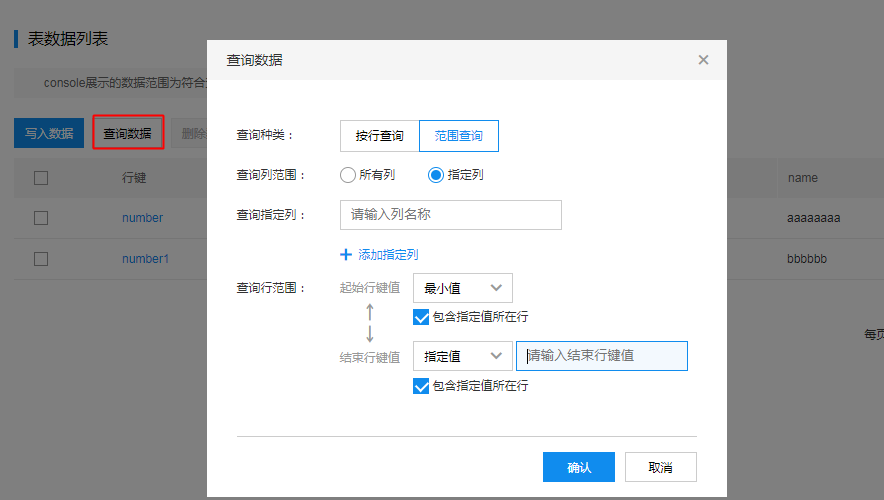Tick the select-all checkbox in table header
884x500 pixels.
pyautogui.click(x=41, y=178)
